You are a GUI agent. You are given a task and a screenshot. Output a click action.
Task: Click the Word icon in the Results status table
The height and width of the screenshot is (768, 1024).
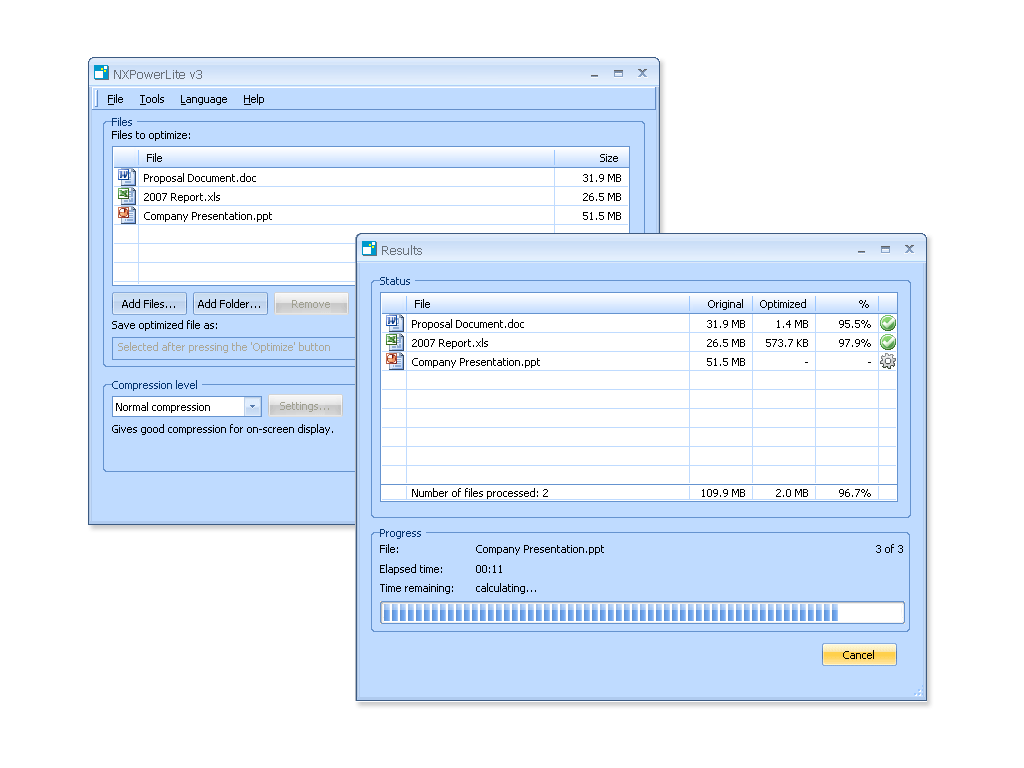pyautogui.click(x=394, y=323)
